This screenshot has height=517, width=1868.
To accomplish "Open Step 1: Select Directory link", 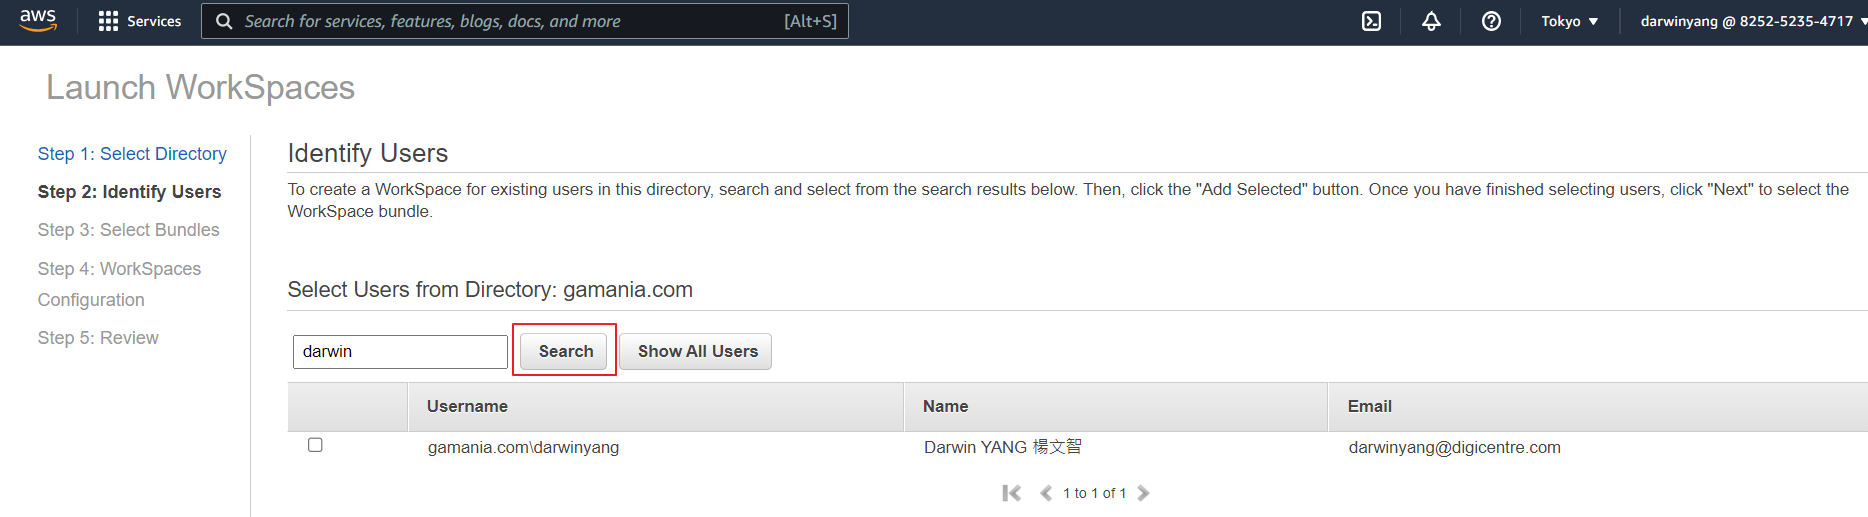I will pyautogui.click(x=132, y=154).
